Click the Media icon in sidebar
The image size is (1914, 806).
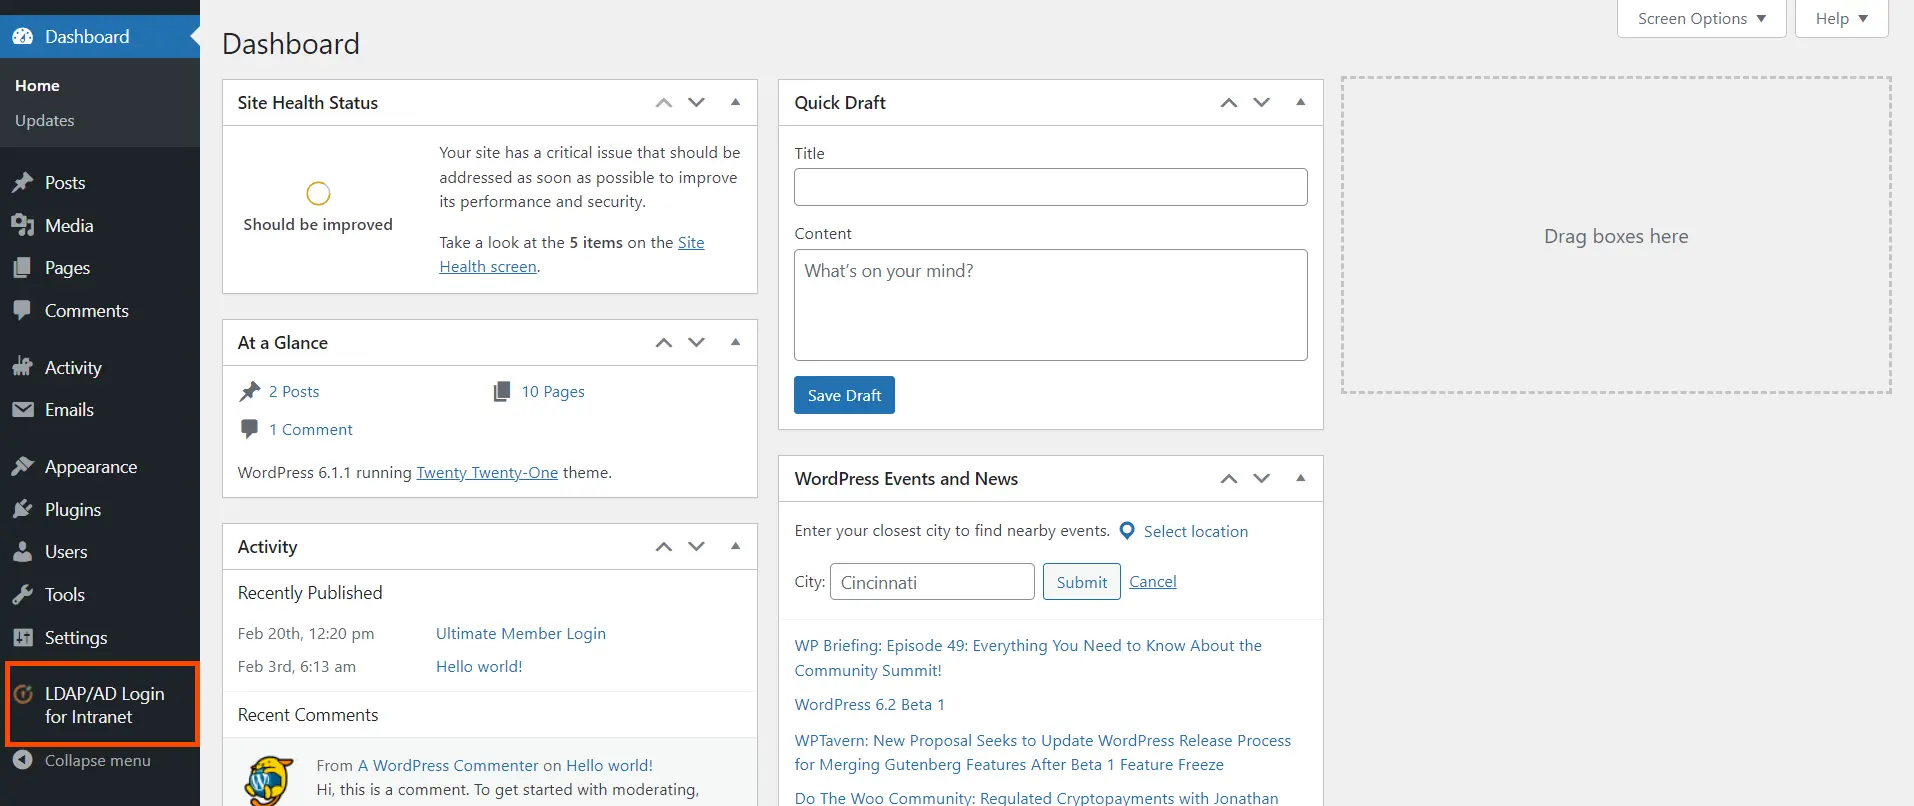(23, 226)
